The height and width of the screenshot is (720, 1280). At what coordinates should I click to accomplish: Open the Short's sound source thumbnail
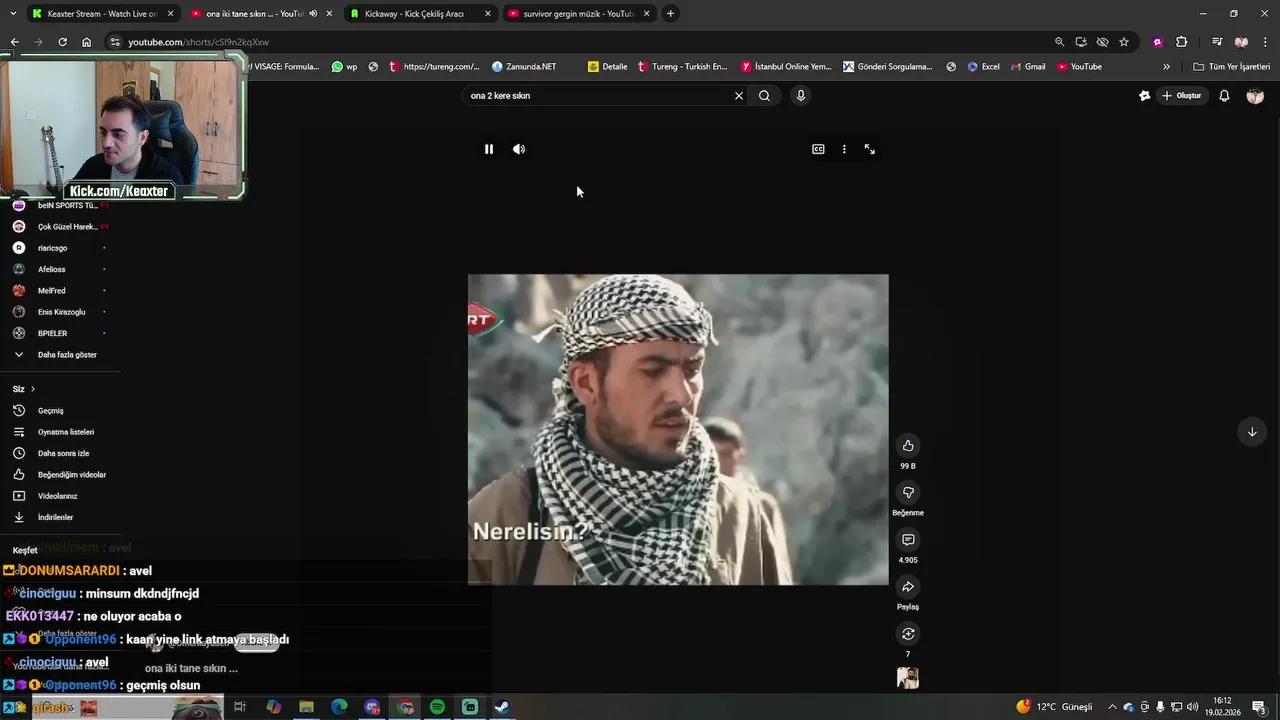pos(908,679)
